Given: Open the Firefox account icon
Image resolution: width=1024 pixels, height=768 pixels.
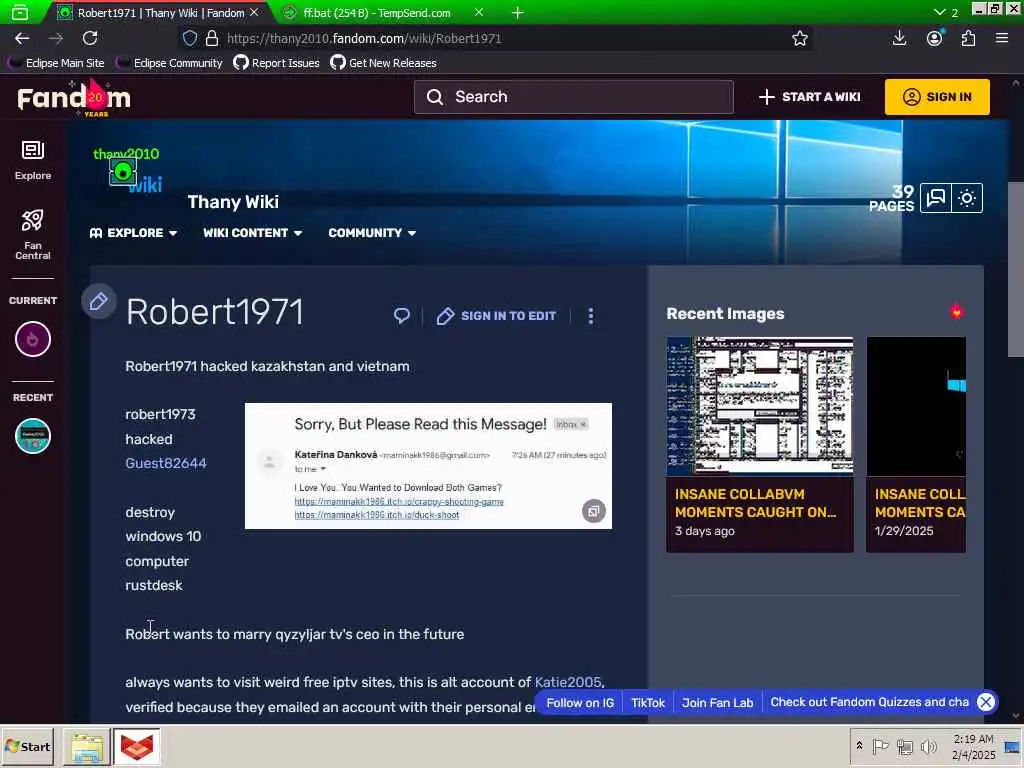Looking at the screenshot, I should pyautogui.click(x=935, y=39).
